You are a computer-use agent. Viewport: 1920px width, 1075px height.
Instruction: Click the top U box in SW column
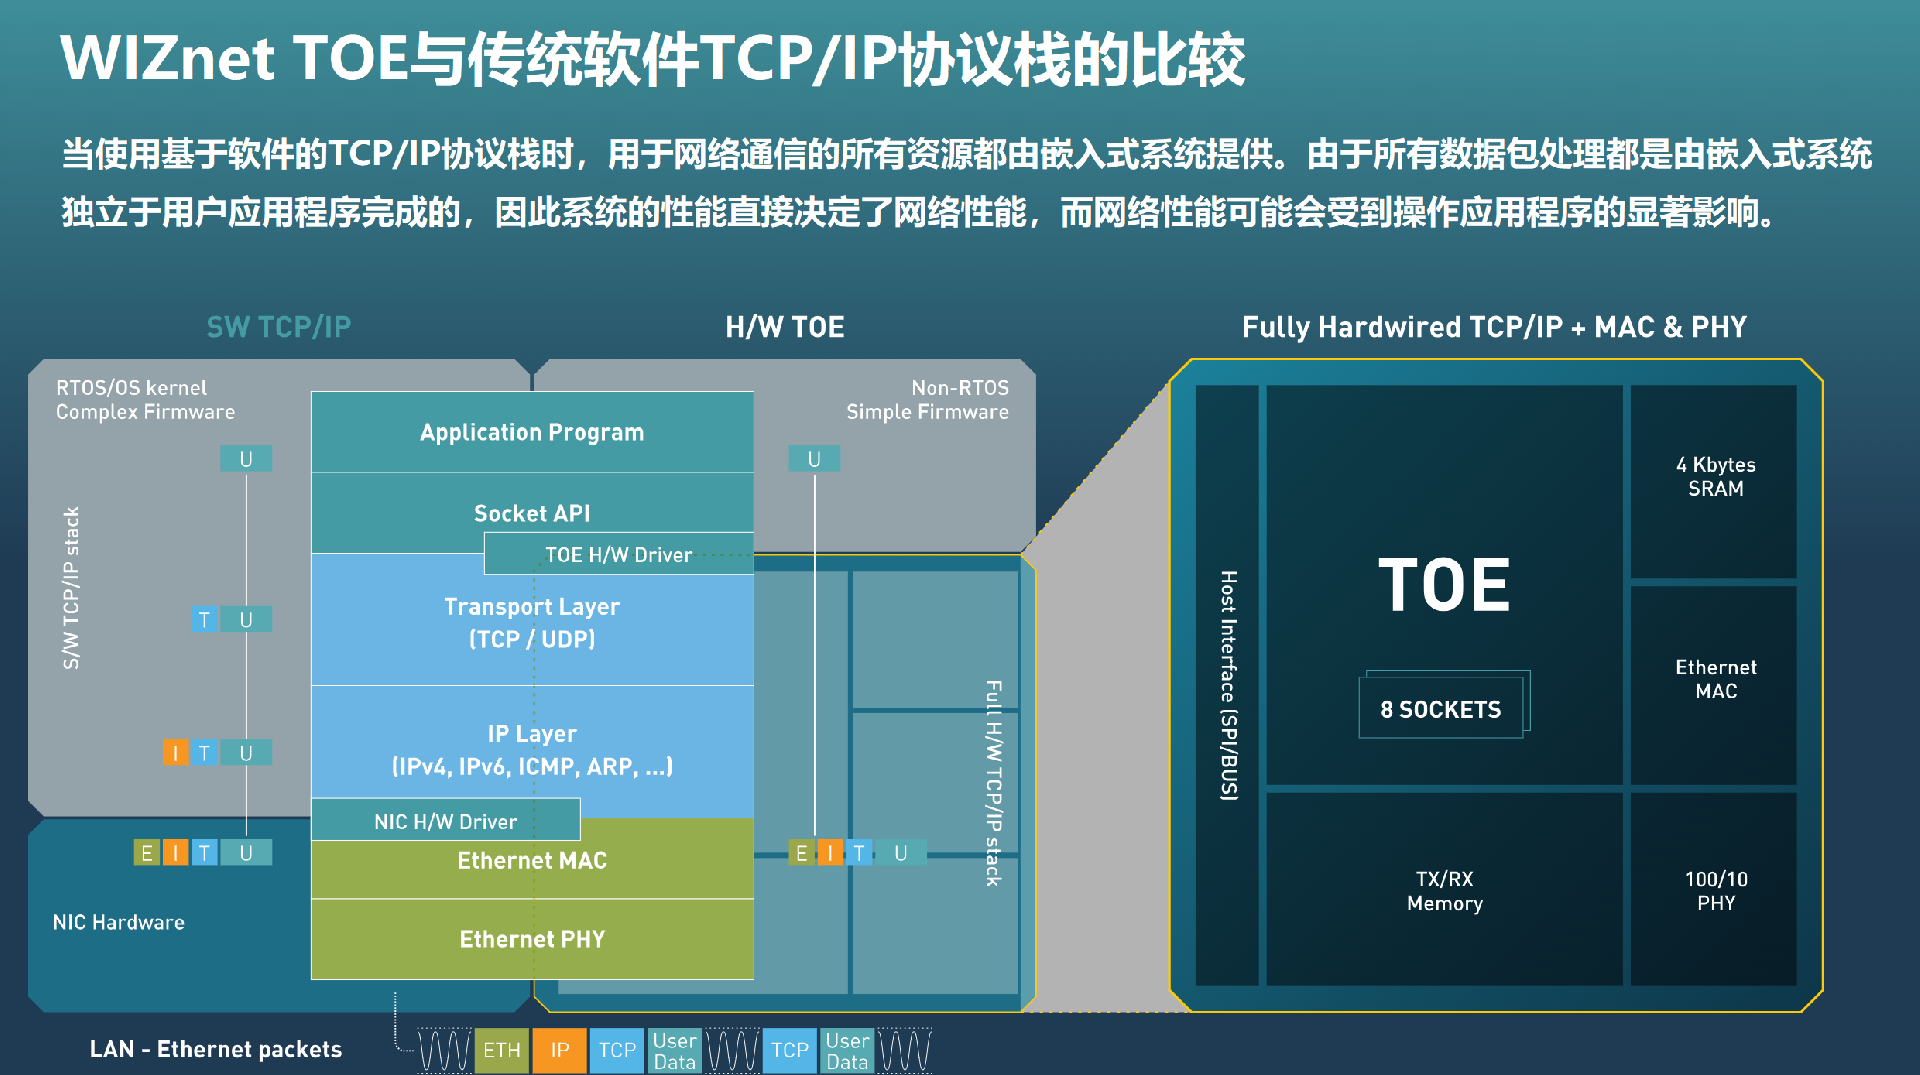246,459
